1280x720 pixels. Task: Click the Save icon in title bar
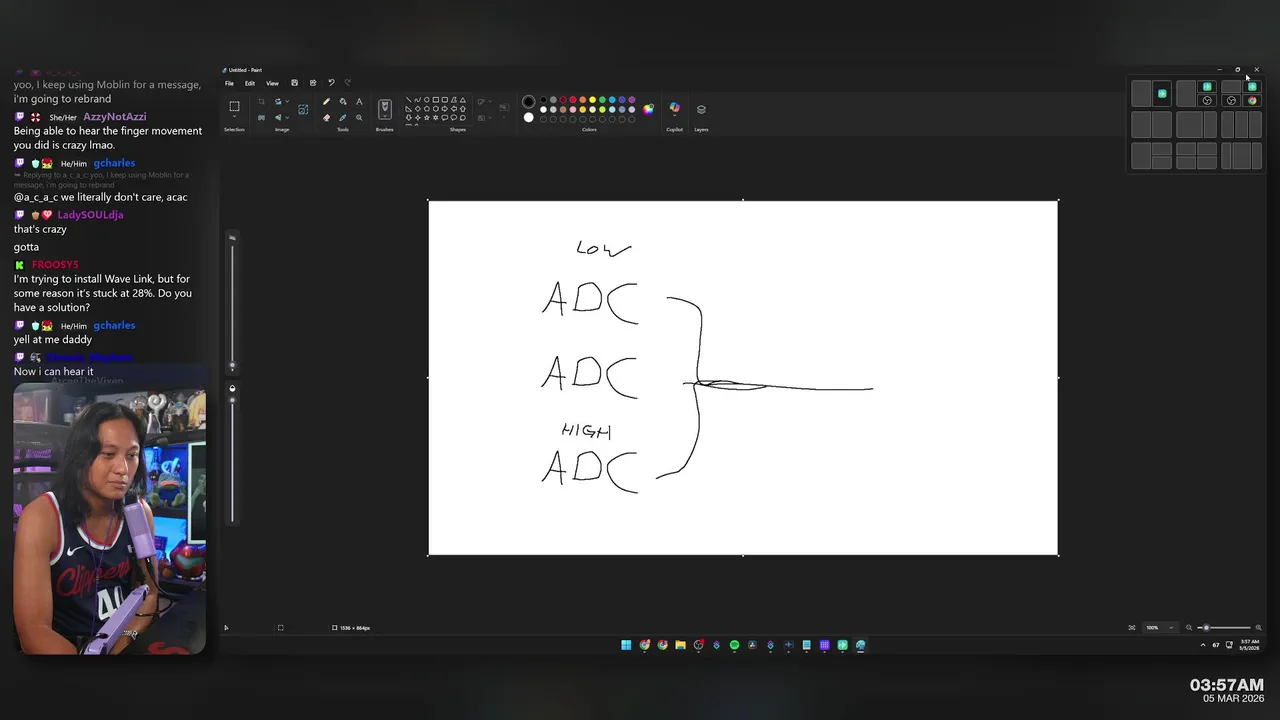point(294,83)
